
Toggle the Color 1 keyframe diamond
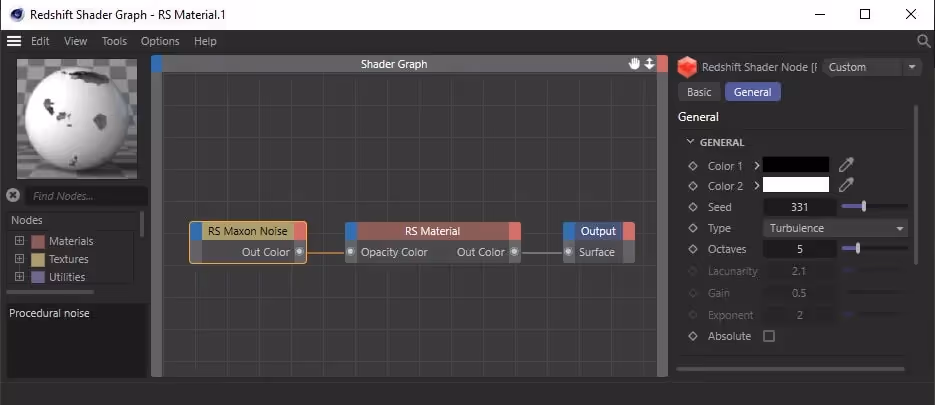click(x=693, y=166)
